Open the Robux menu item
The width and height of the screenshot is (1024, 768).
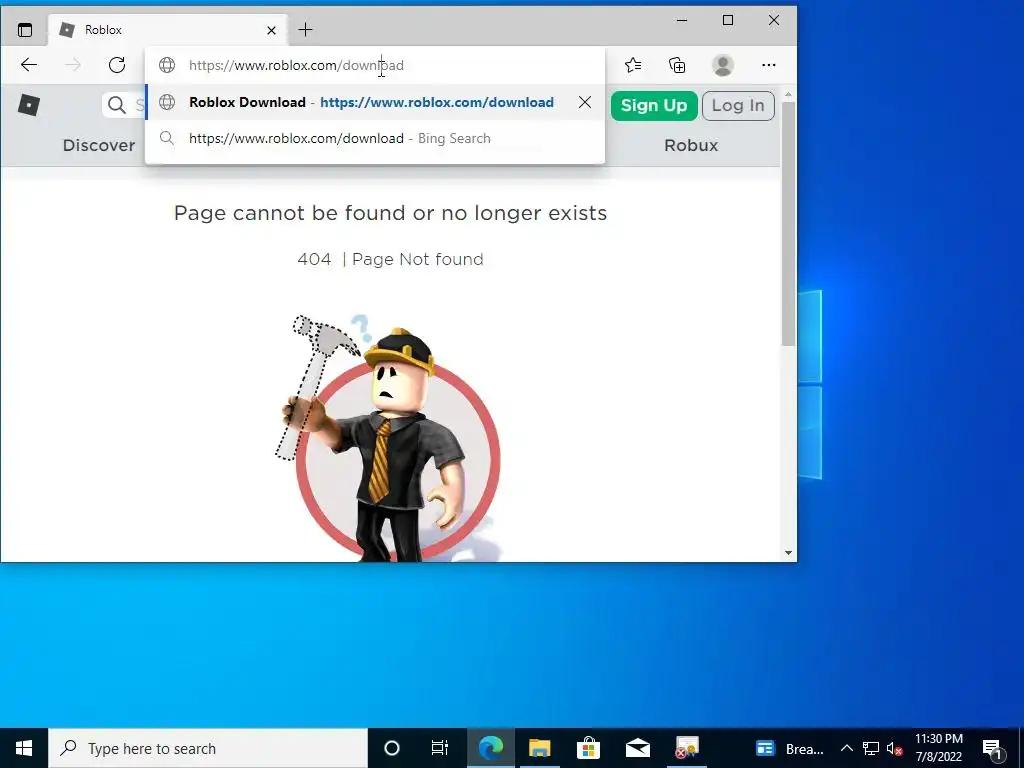(x=691, y=145)
